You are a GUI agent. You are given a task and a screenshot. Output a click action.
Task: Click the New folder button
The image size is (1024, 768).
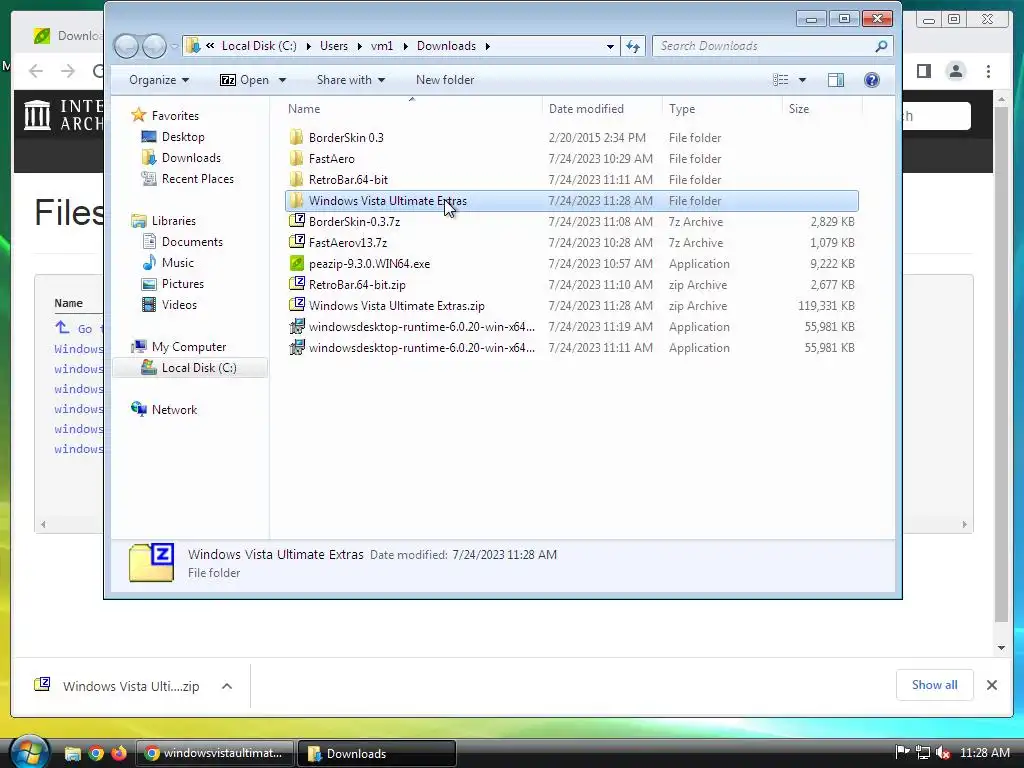(x=445, y=80)
